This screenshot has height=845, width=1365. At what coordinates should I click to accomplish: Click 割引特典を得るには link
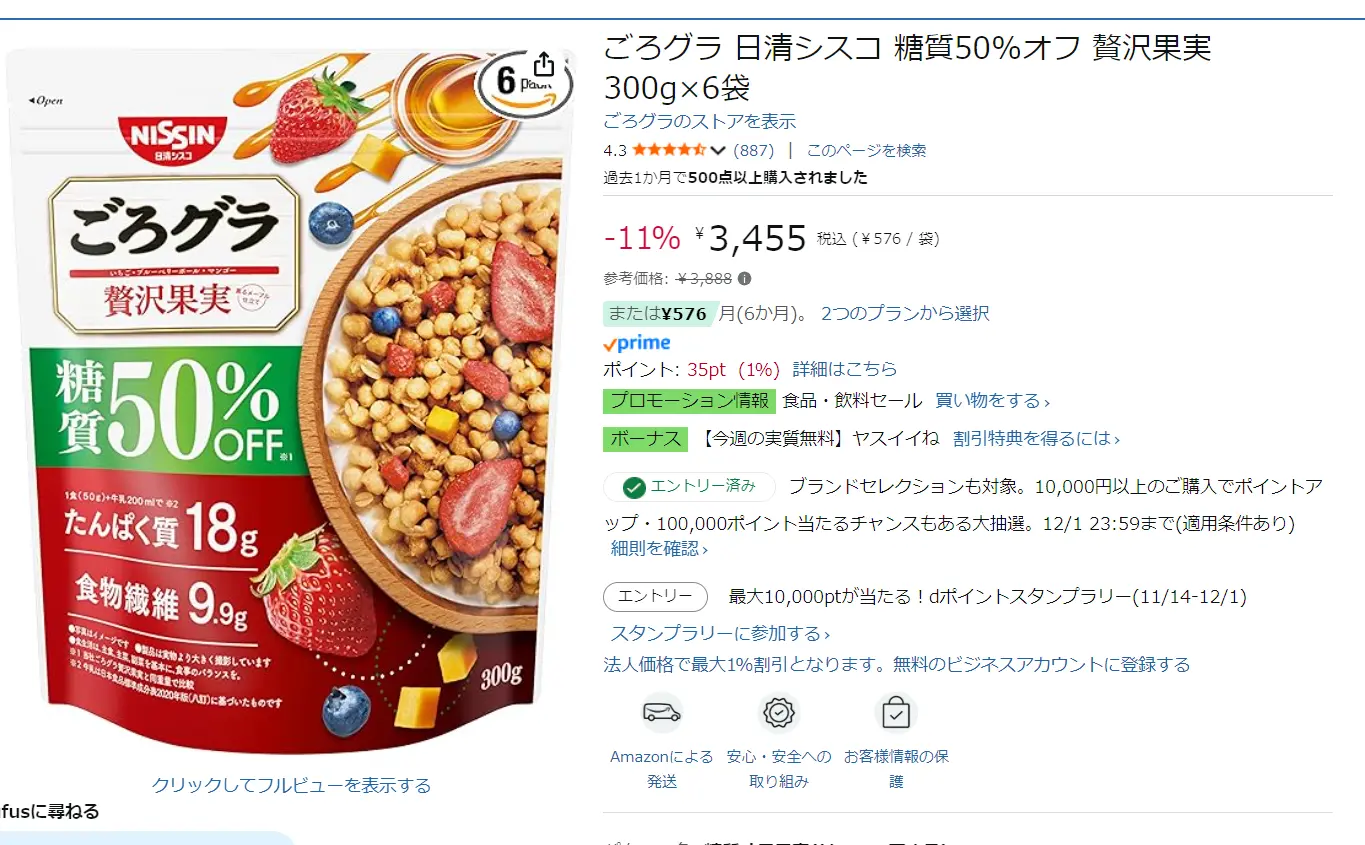1036,439
